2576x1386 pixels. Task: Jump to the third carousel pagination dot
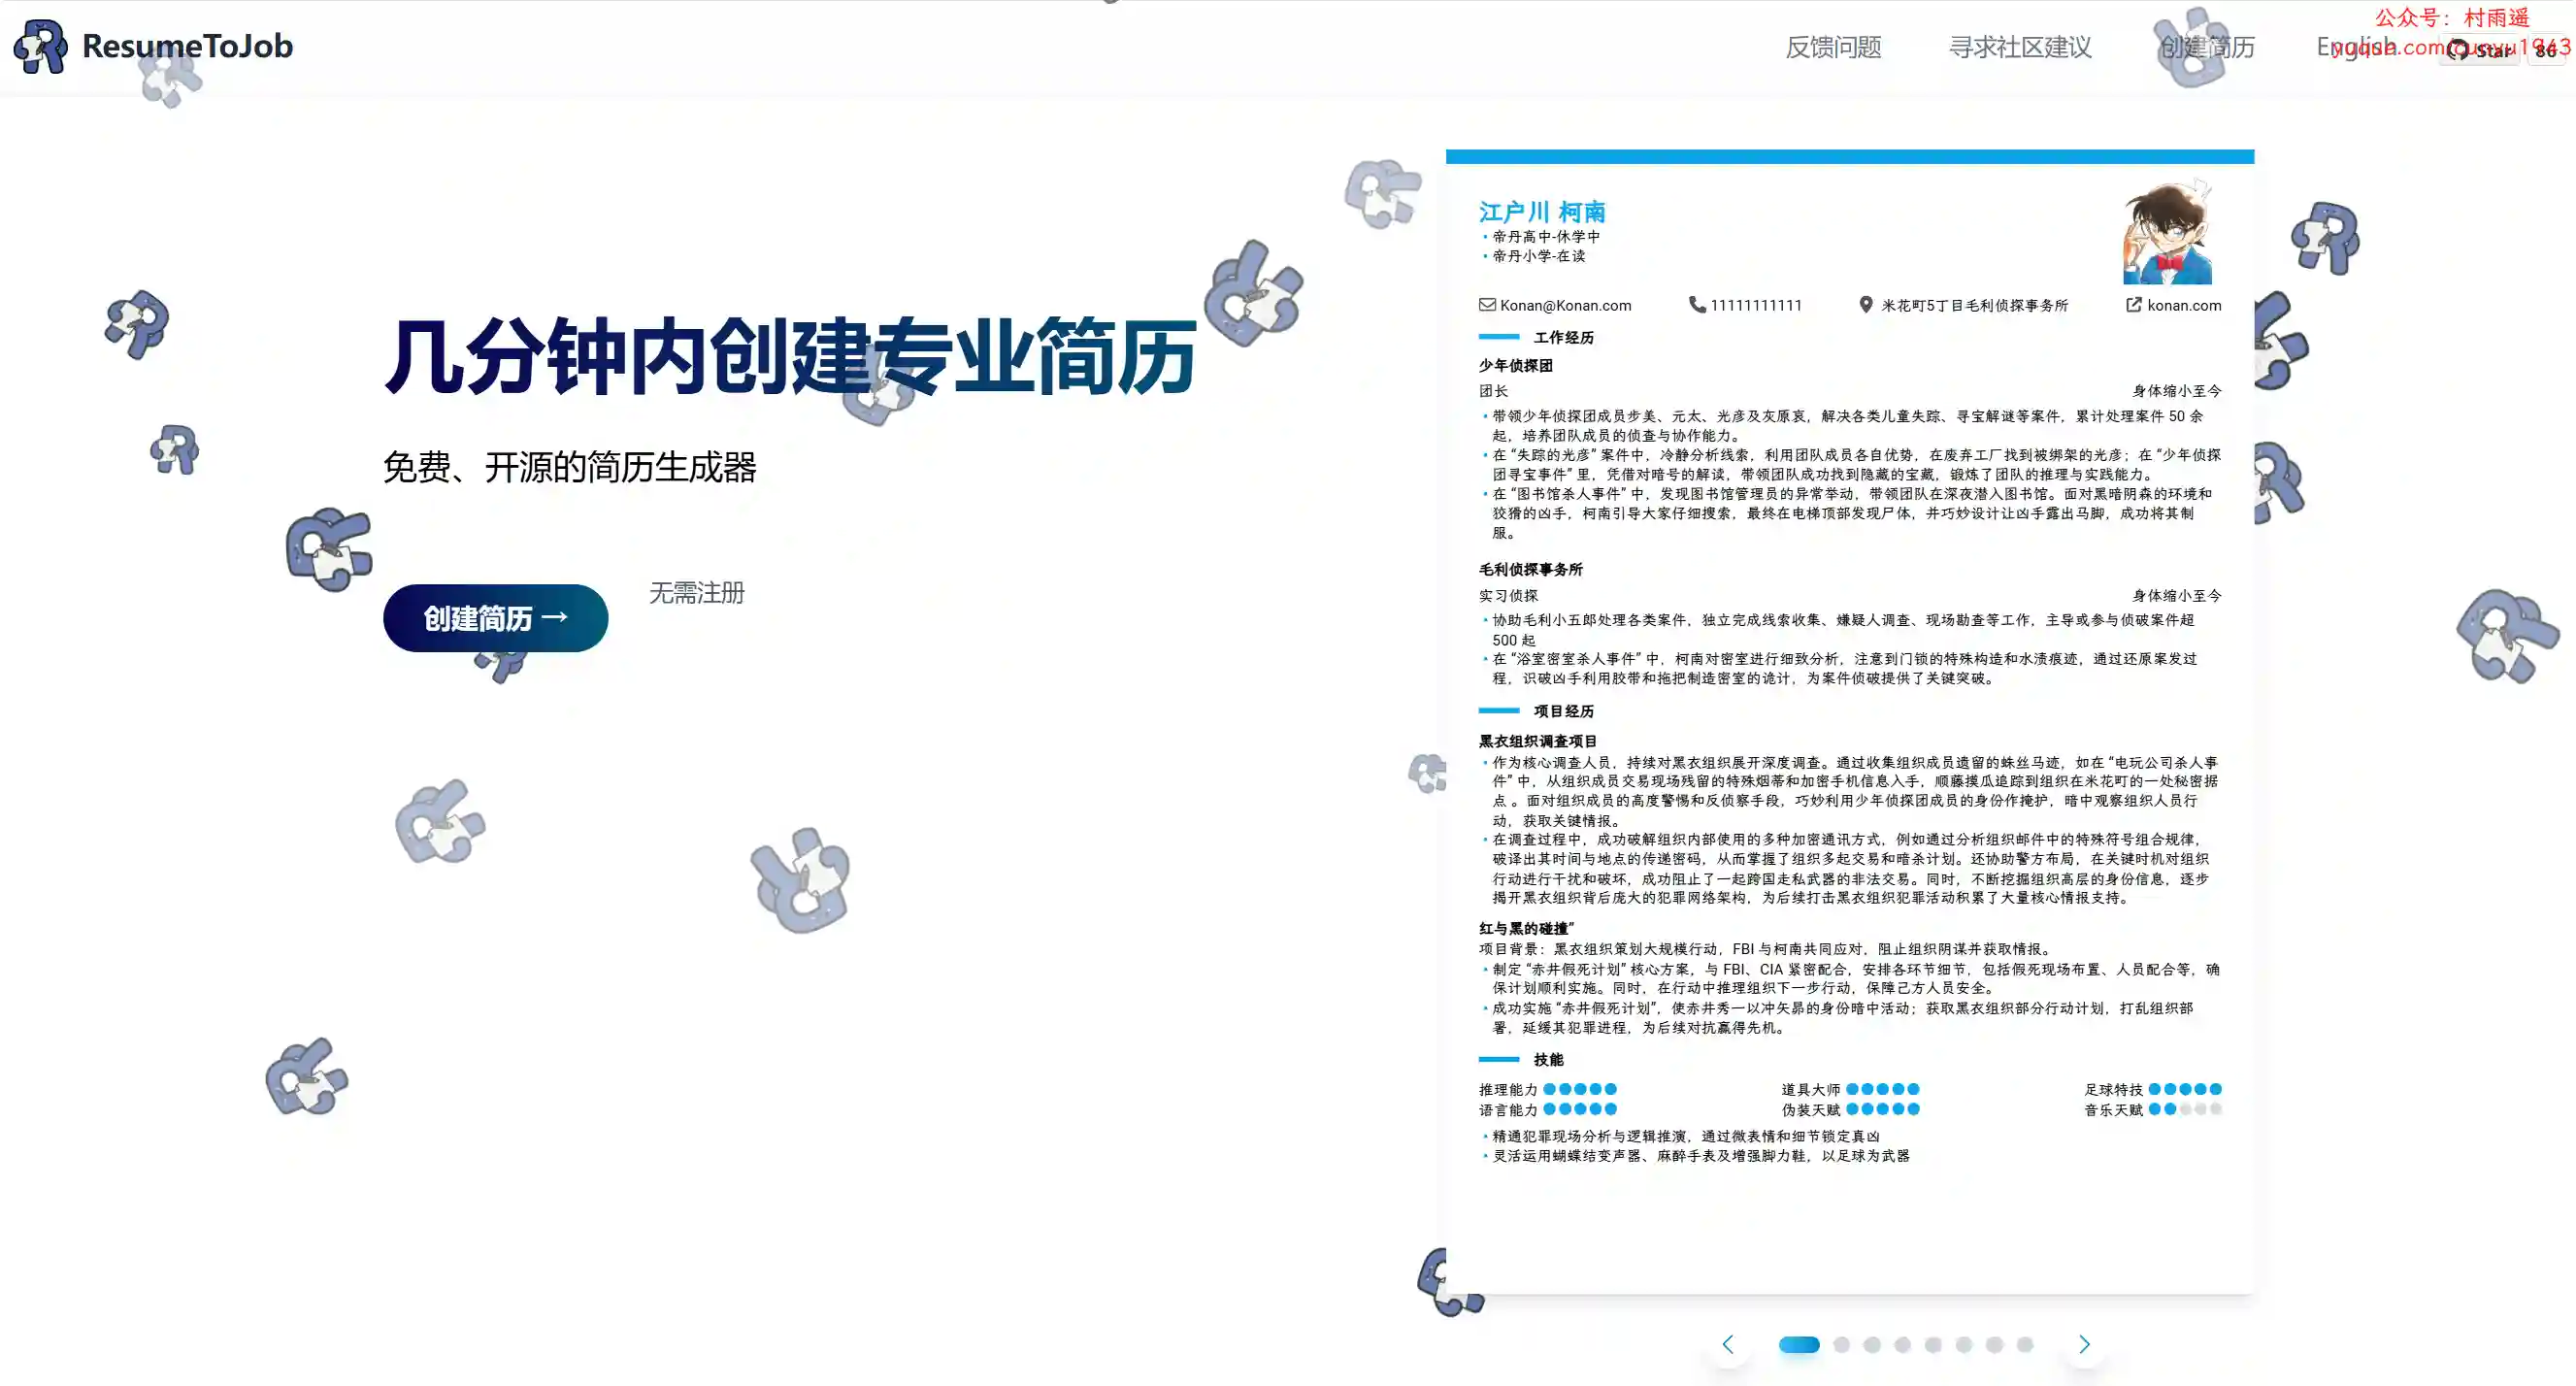tap(1872, 1345)
